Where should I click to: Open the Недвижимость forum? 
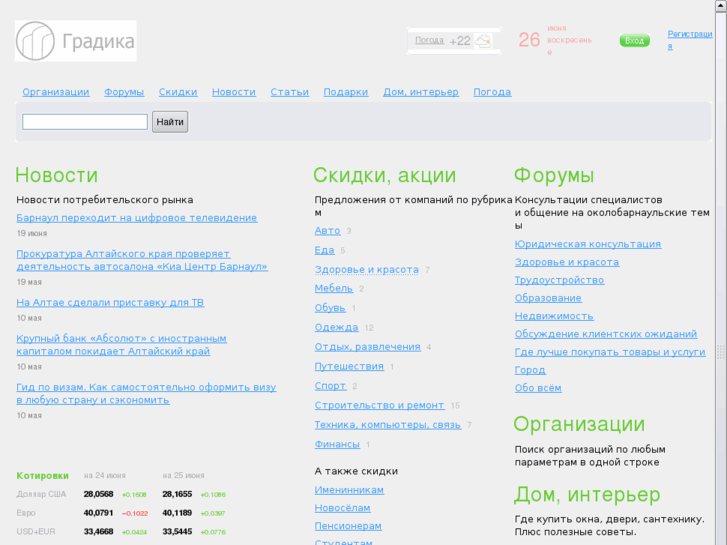click(x=554, y=316)
